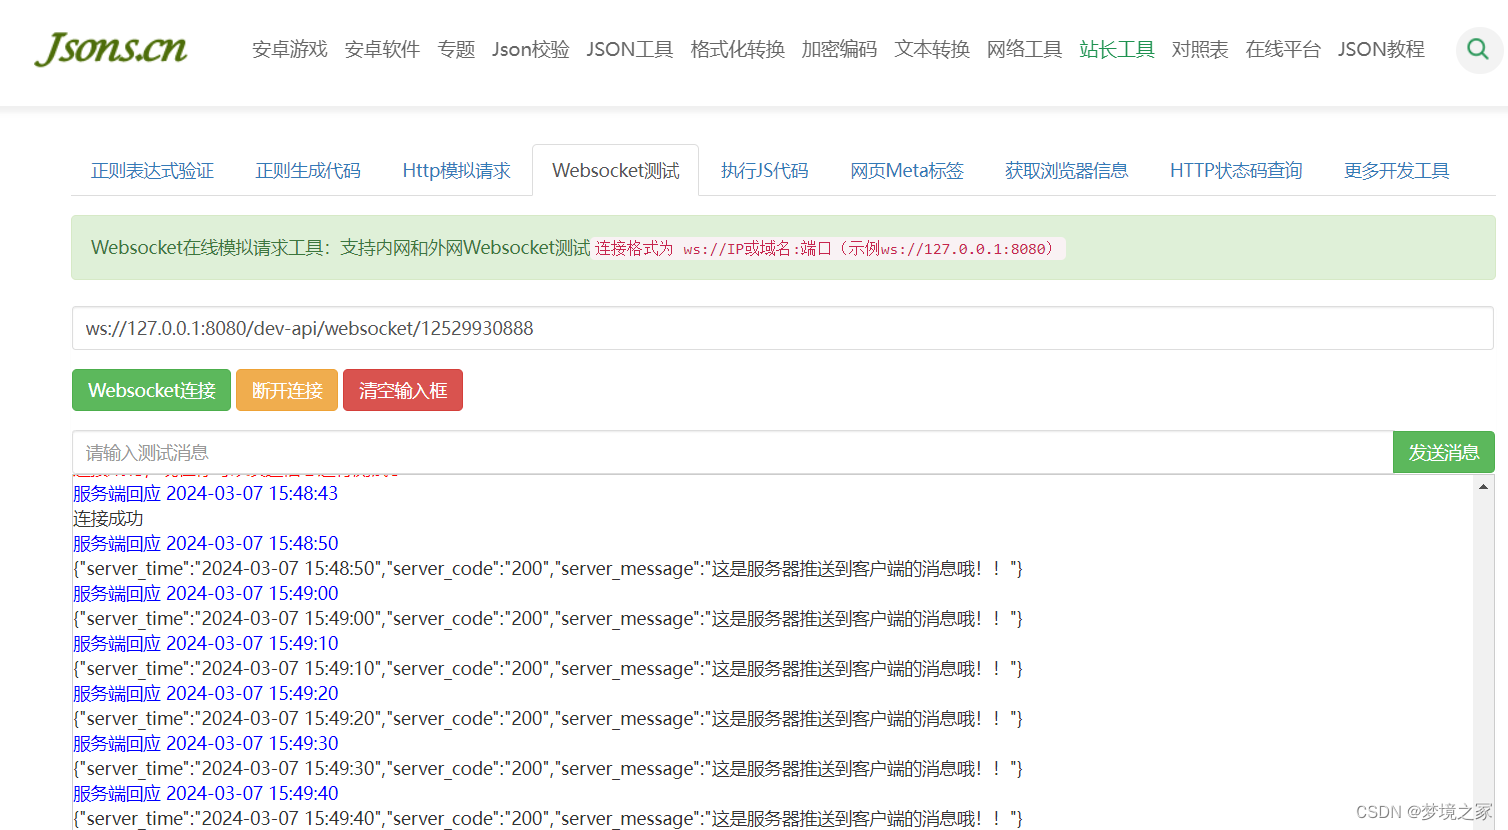Switch to the 执行JS代码 tab

click(765, 171)
